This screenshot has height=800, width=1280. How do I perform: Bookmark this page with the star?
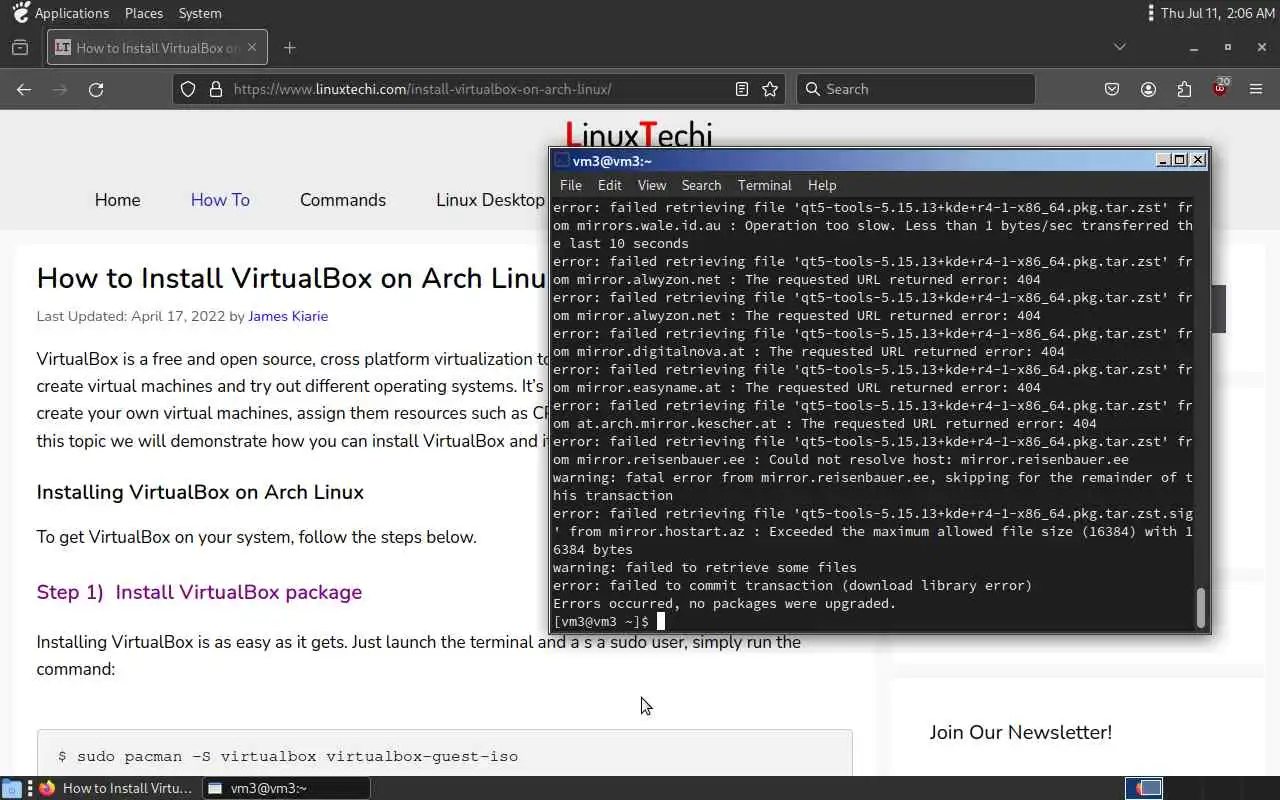(x=770, y=89)
